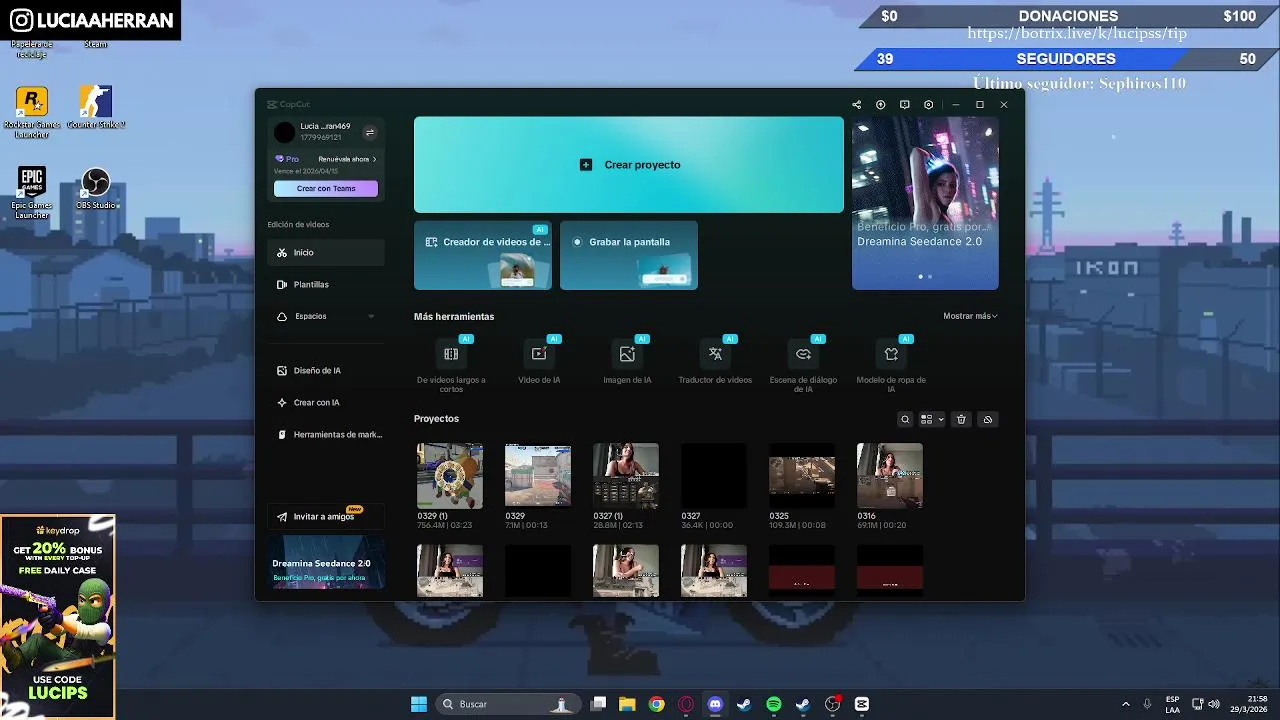Viewport: 1280px width, 720px height.
Task: Open project thumbnail '0325'
Action: (802, 476)
